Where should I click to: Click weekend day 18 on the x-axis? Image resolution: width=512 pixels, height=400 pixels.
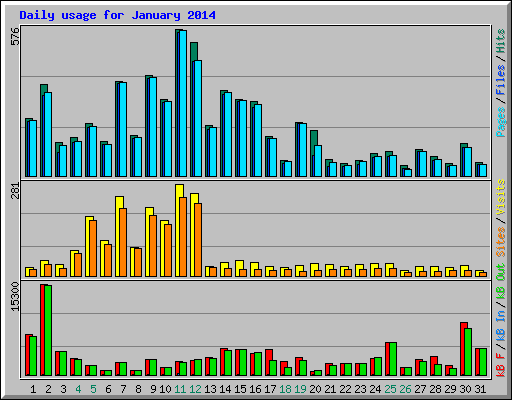(285, 389)
